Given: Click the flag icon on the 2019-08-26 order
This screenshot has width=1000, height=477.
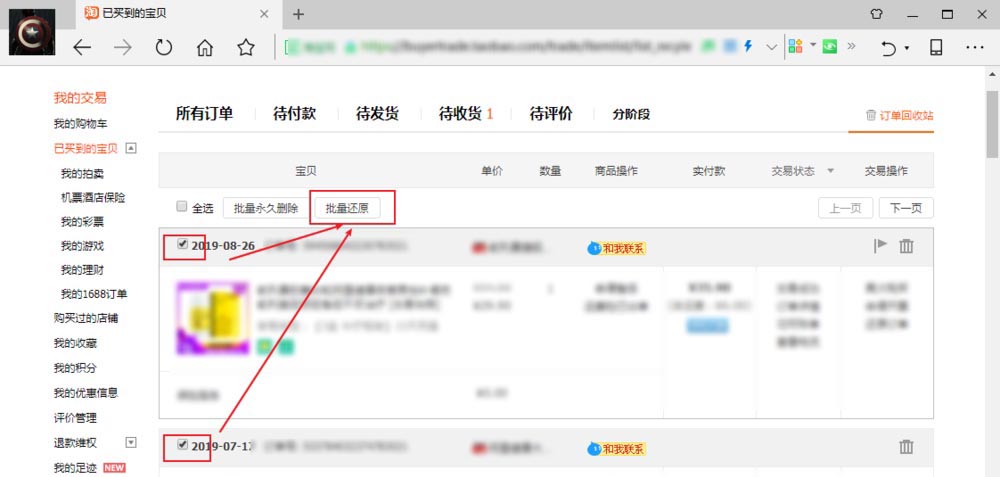Looking at the screenshot, I should [x=880, y=246].
